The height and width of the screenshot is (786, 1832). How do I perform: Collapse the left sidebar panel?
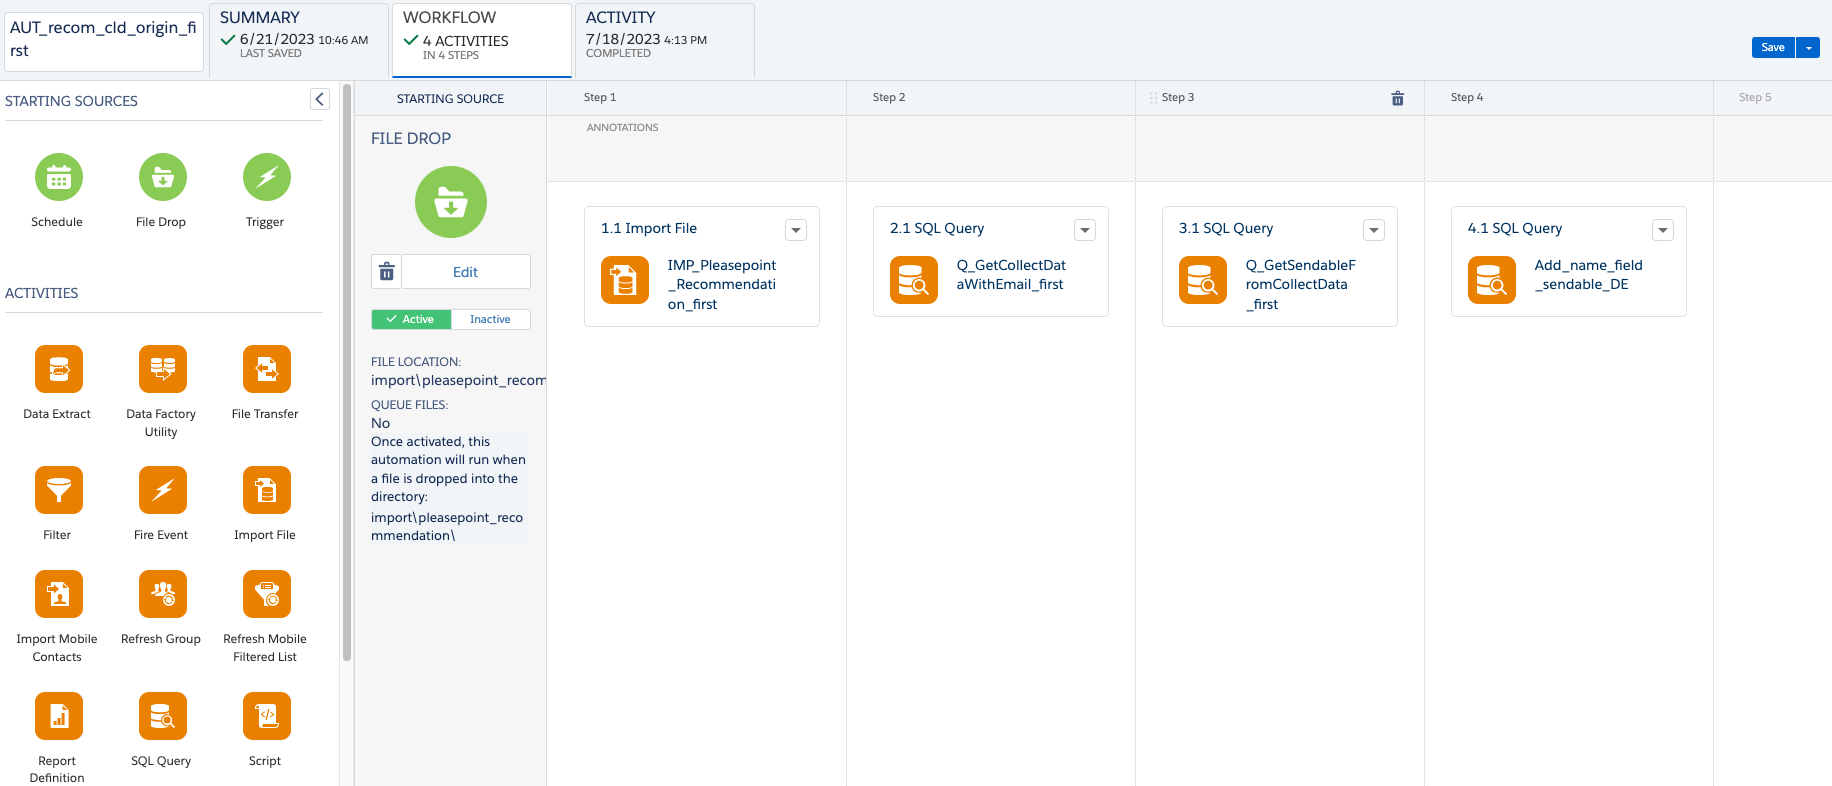pyautogui.click(x=319, y=99)
